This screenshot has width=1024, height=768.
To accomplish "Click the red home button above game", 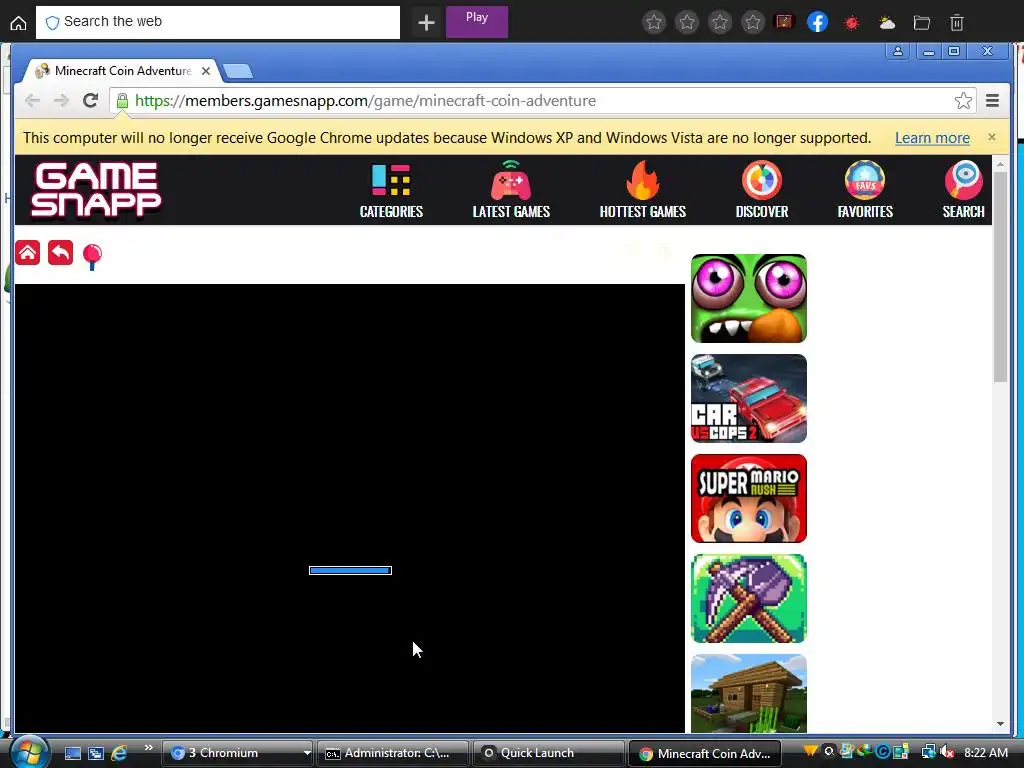I will tap(28, 253).
